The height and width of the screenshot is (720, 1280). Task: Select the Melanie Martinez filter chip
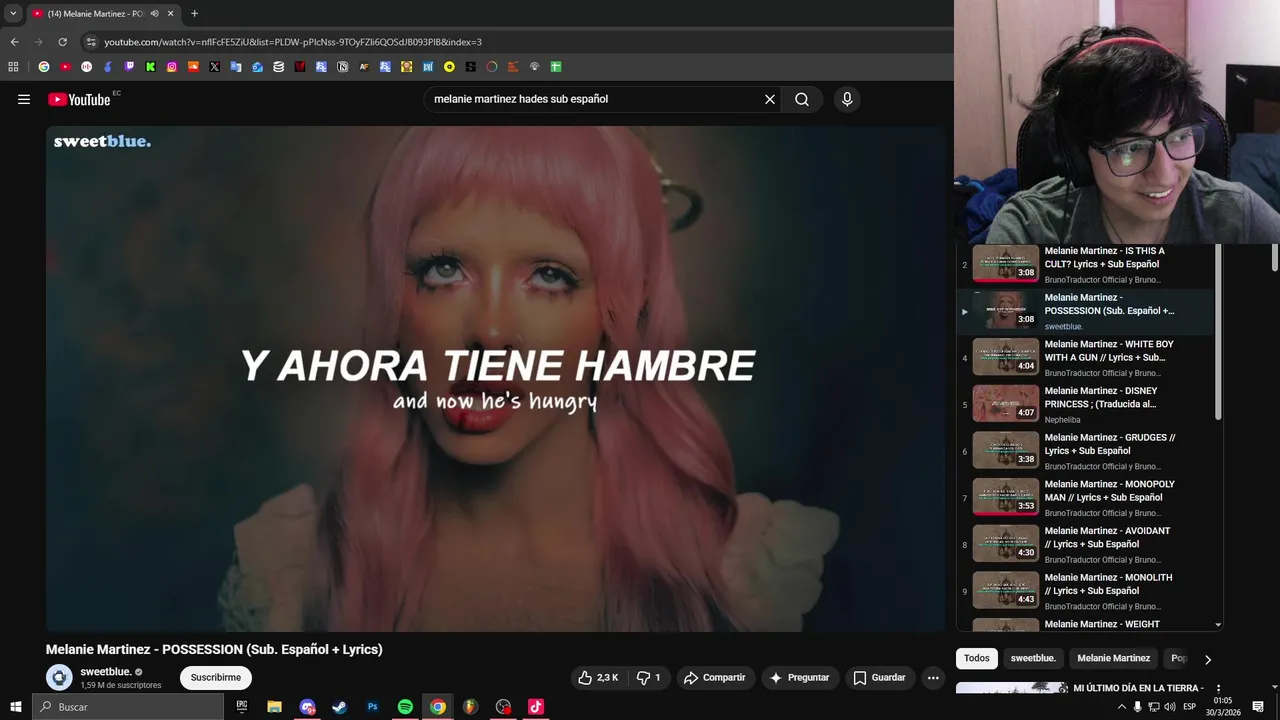pos(1113,658)
